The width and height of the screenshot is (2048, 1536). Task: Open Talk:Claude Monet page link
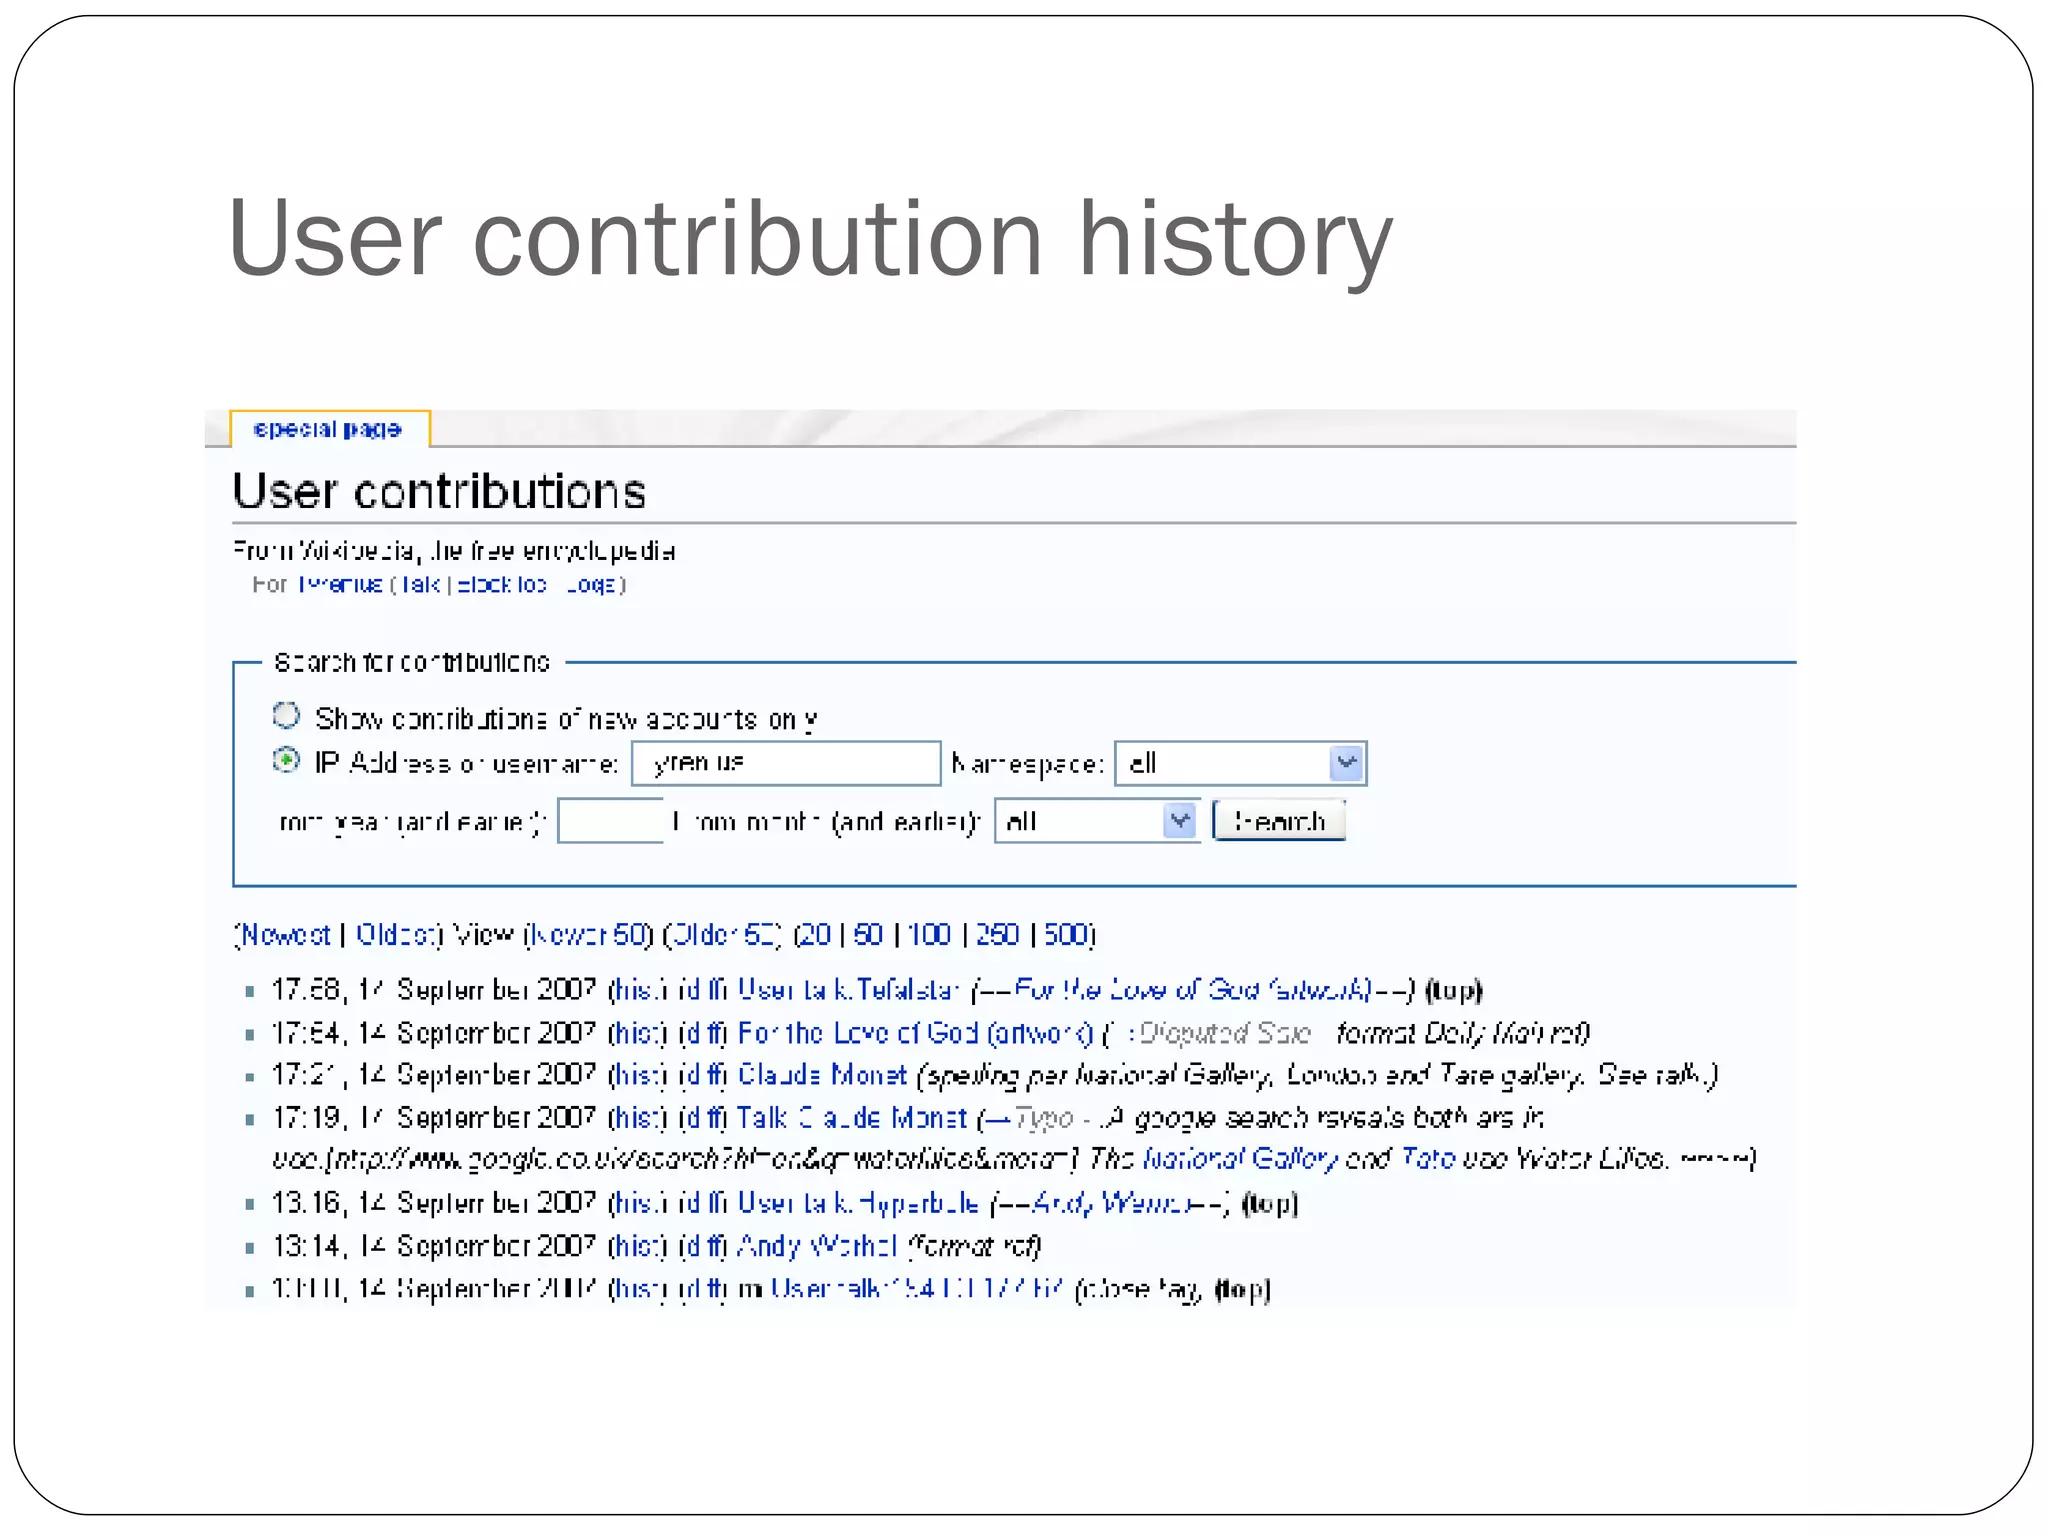pyautogui.click(x=852, y=1117)
